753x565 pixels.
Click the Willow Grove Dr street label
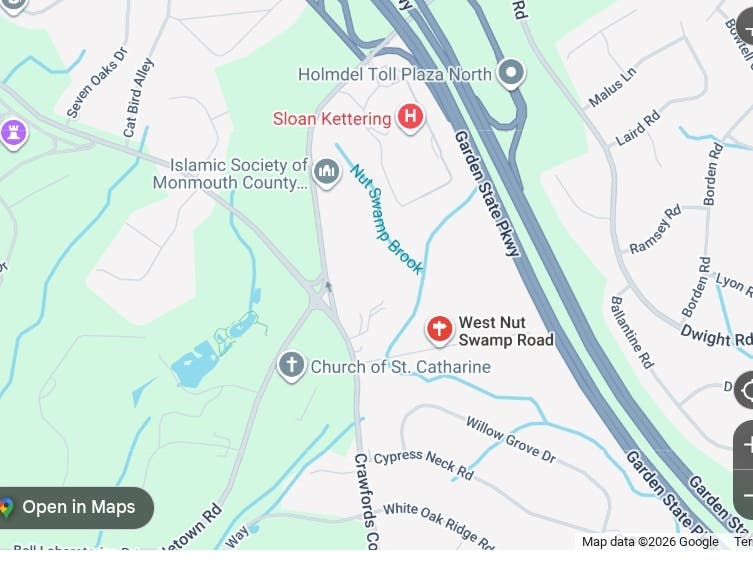[511, 440]
